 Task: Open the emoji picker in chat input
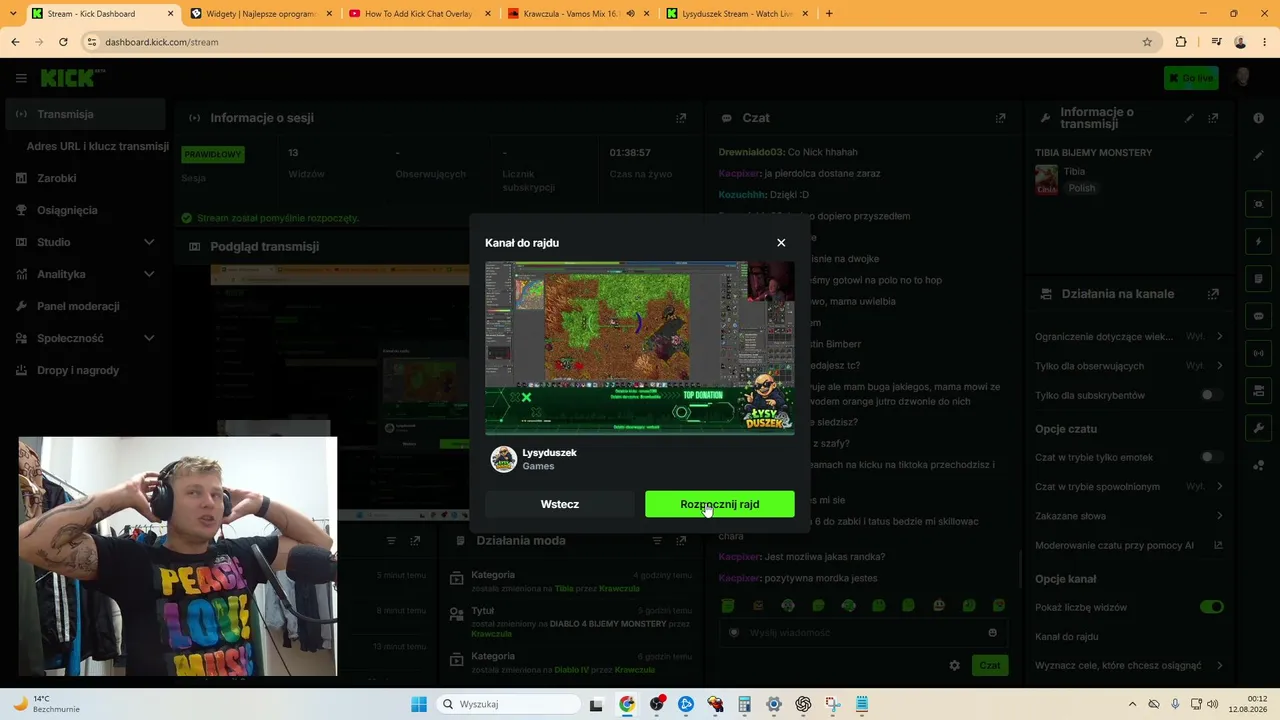point(992,632)
